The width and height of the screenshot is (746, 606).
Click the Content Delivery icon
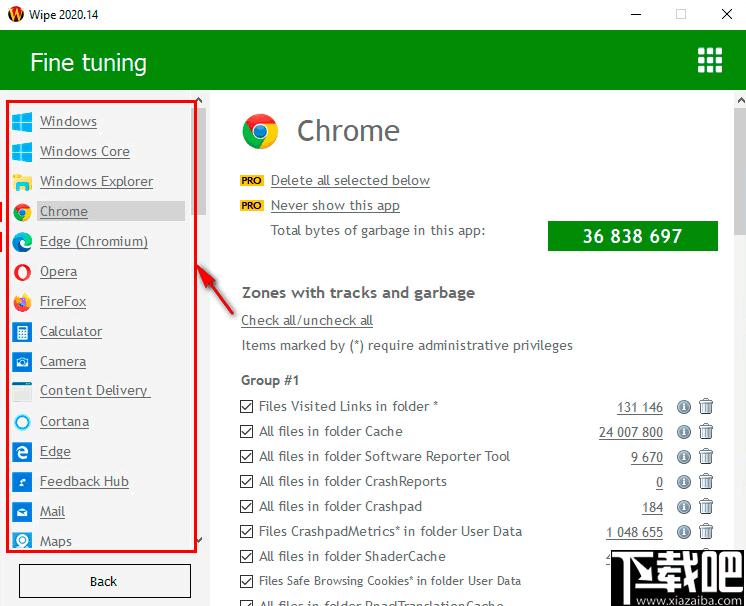22,391
